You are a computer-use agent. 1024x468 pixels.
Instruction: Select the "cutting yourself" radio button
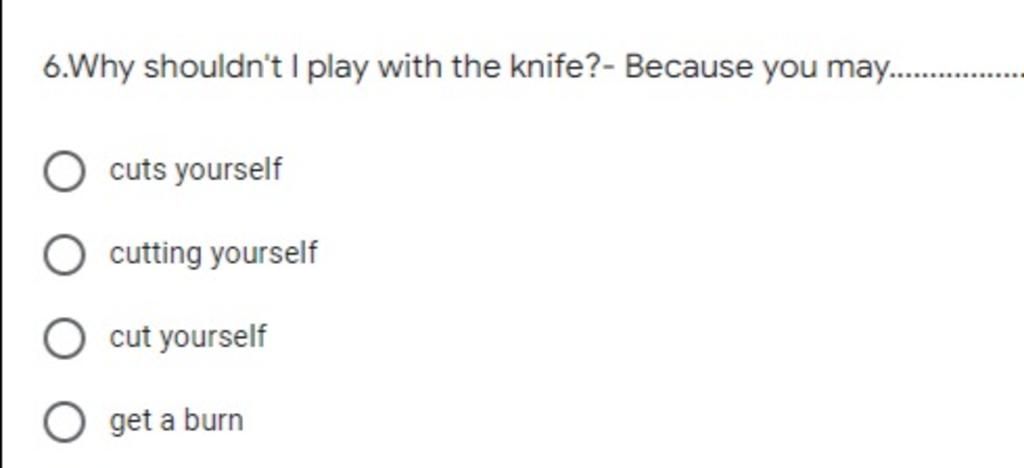64,255
